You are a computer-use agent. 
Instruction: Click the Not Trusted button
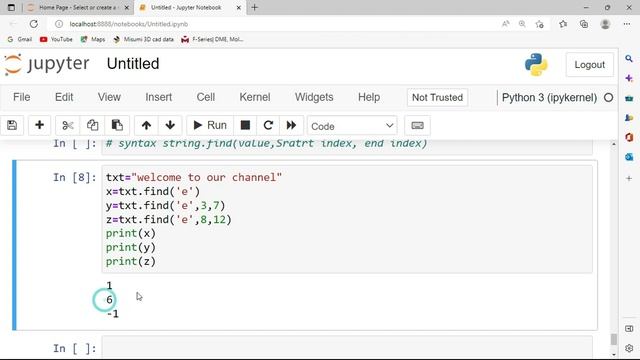437,98
